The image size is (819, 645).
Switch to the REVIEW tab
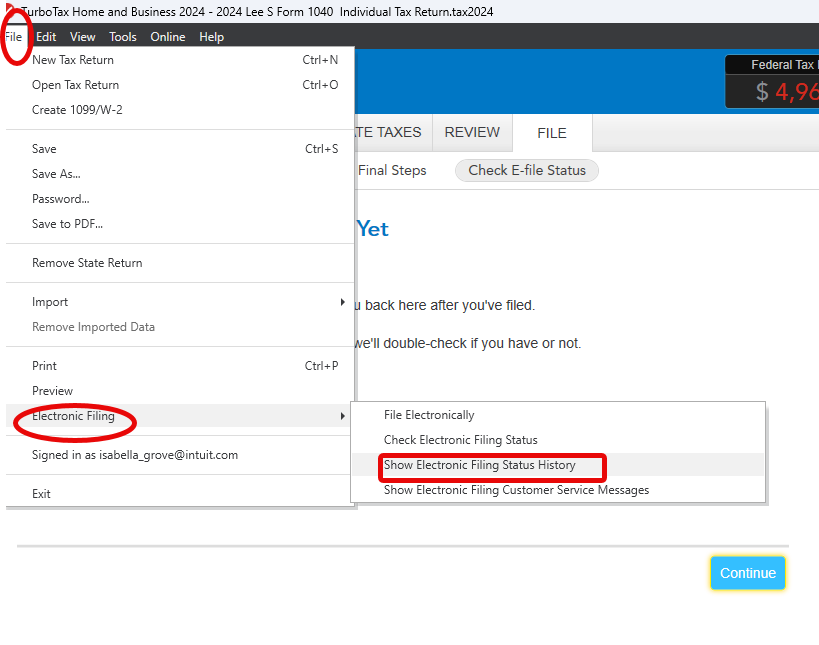[x=472, y=133]
